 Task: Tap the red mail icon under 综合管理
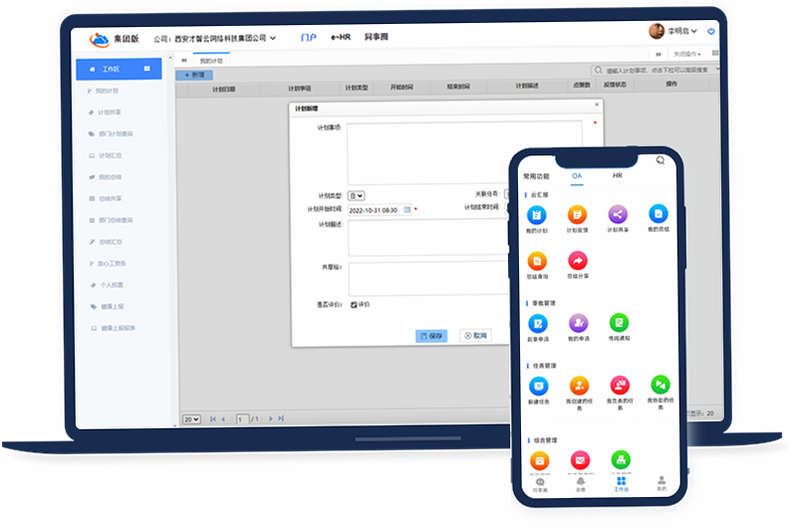(580, 460)
